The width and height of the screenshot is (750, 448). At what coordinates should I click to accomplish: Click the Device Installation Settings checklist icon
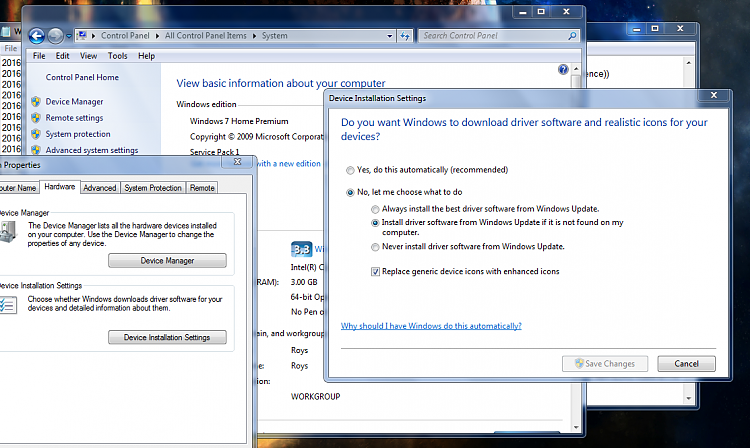click(8, 305)
